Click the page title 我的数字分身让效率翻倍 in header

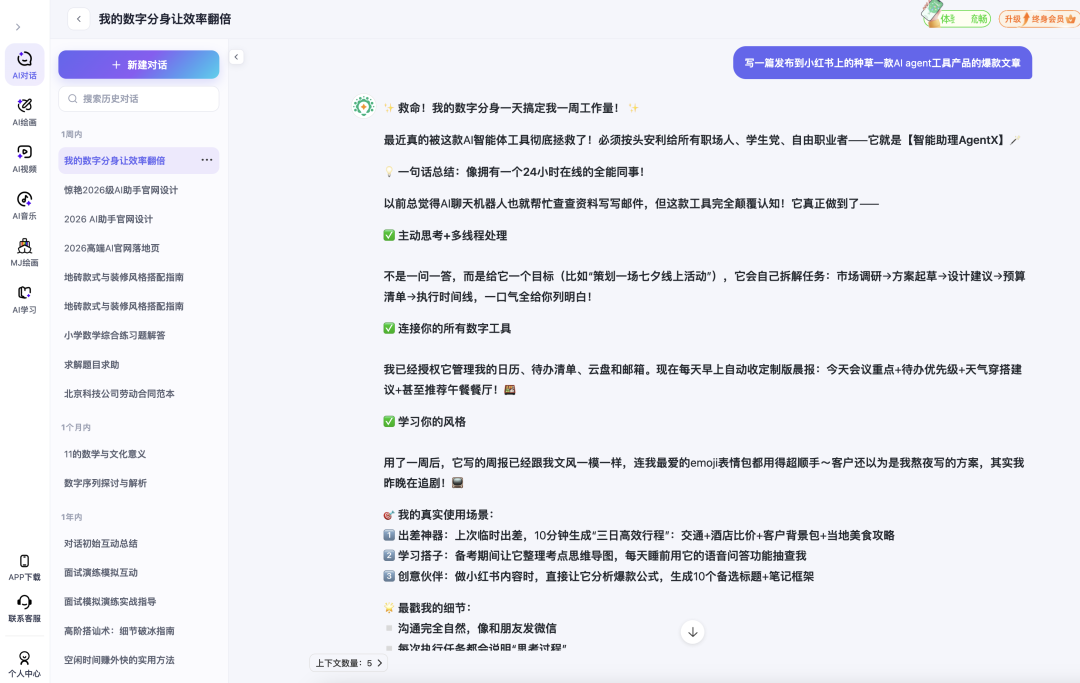tap(165, 19)
